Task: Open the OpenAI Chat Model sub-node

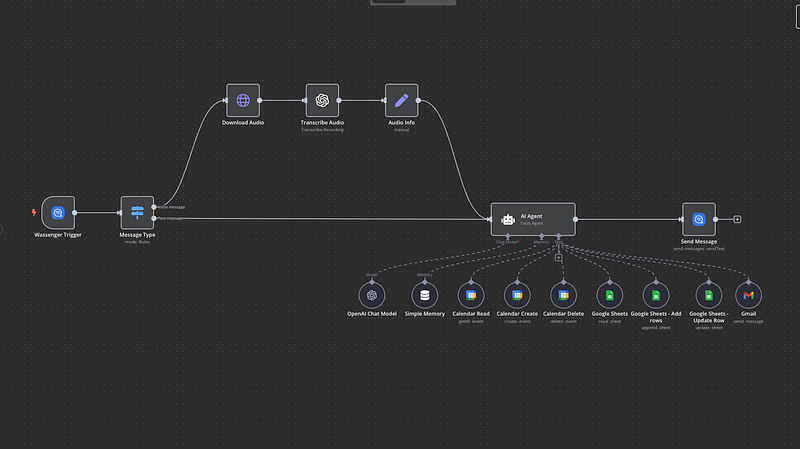Action: [x=372, y=295]
